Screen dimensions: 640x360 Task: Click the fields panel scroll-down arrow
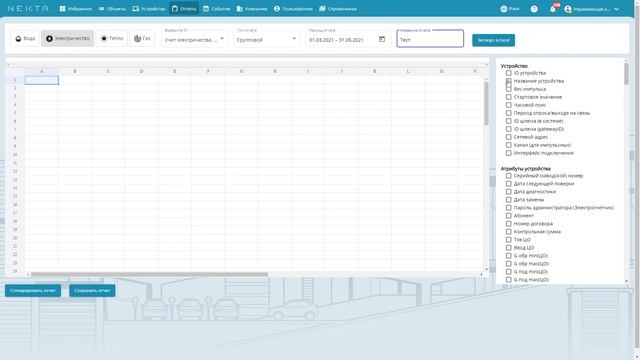point(627,281)
